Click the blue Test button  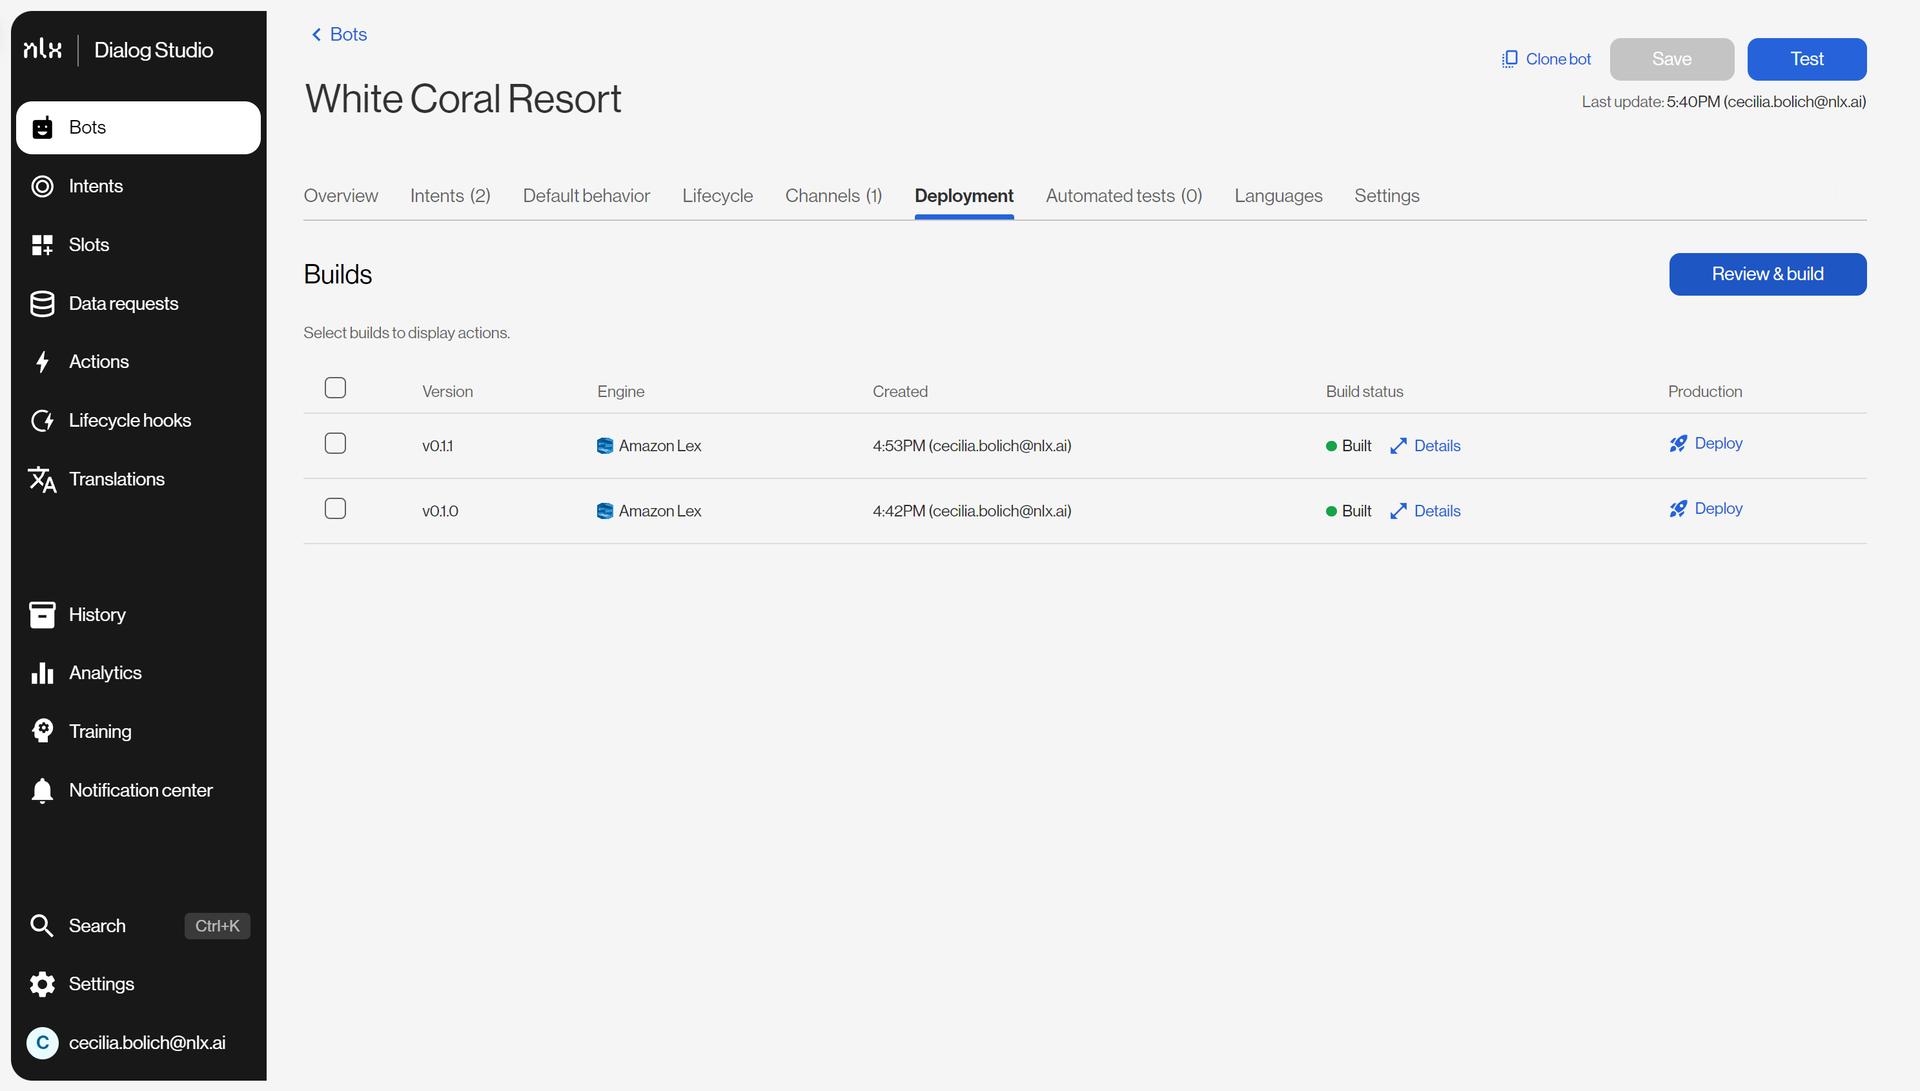coord(1807,59)
